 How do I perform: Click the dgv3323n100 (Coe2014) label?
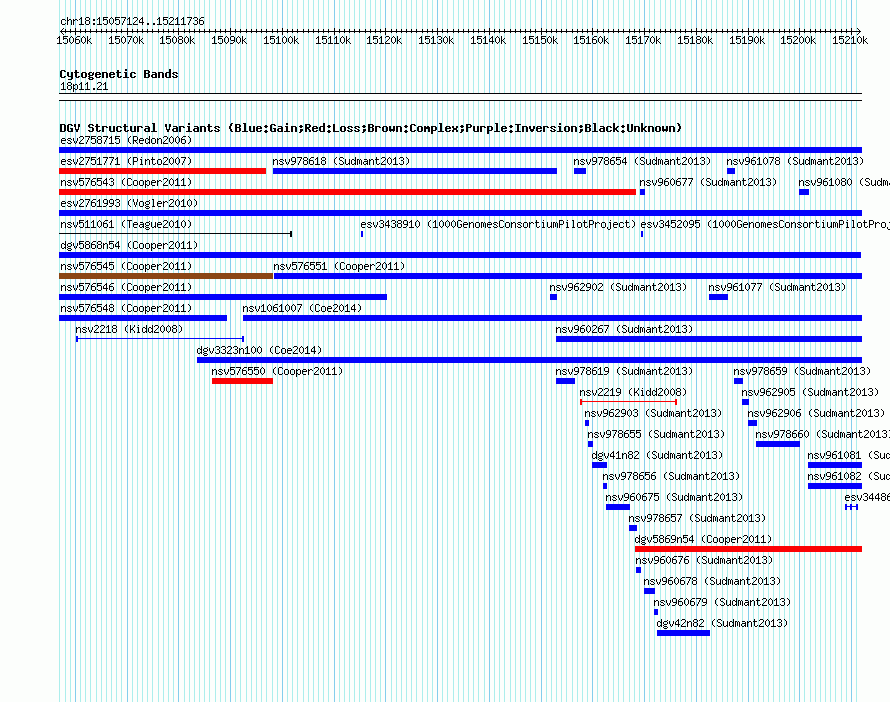[x=259, y=350]
